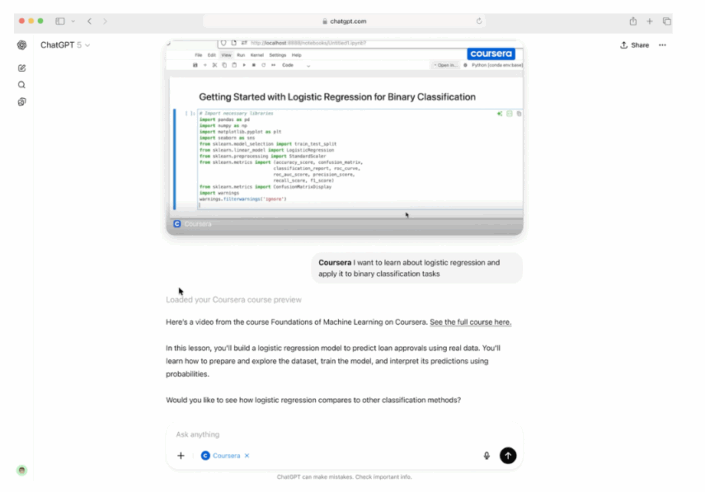Start a new chat via compose icon
Viewport: 705px width, 492px height.
[22, 68]
